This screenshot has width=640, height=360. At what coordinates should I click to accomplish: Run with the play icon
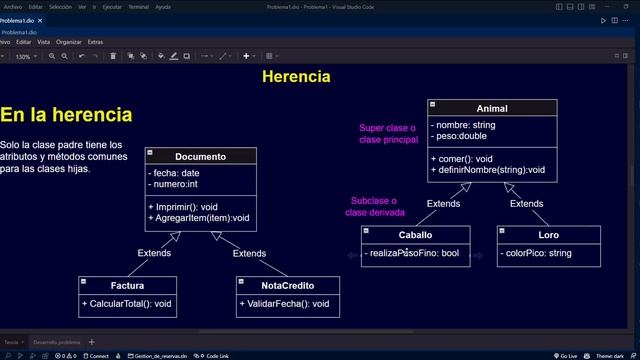pyautogui.click(x=603, y=20)
